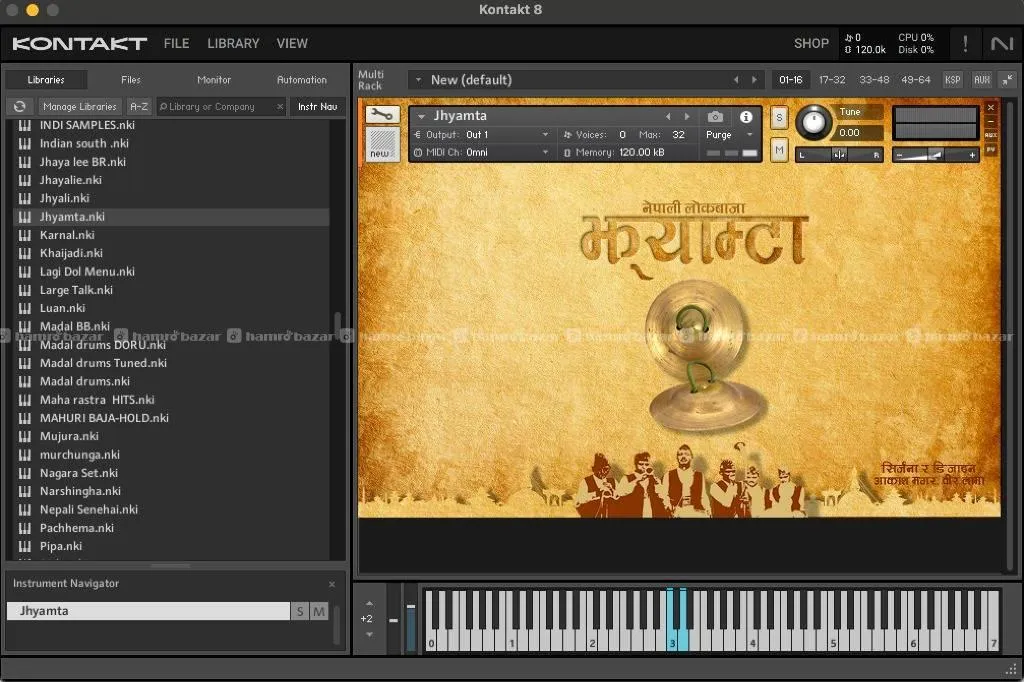Screen dimensions: 1024x682
Task: Click the Manage Libraries button
Action: point(80,106)
